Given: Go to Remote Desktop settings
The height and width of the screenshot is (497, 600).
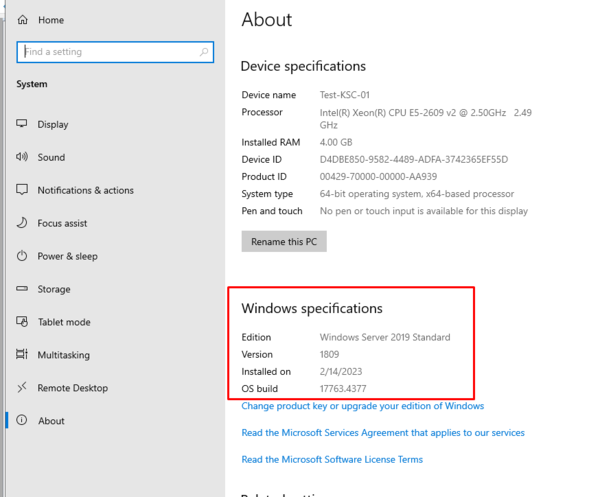Looking at the screenshot, I should [72, 388].
